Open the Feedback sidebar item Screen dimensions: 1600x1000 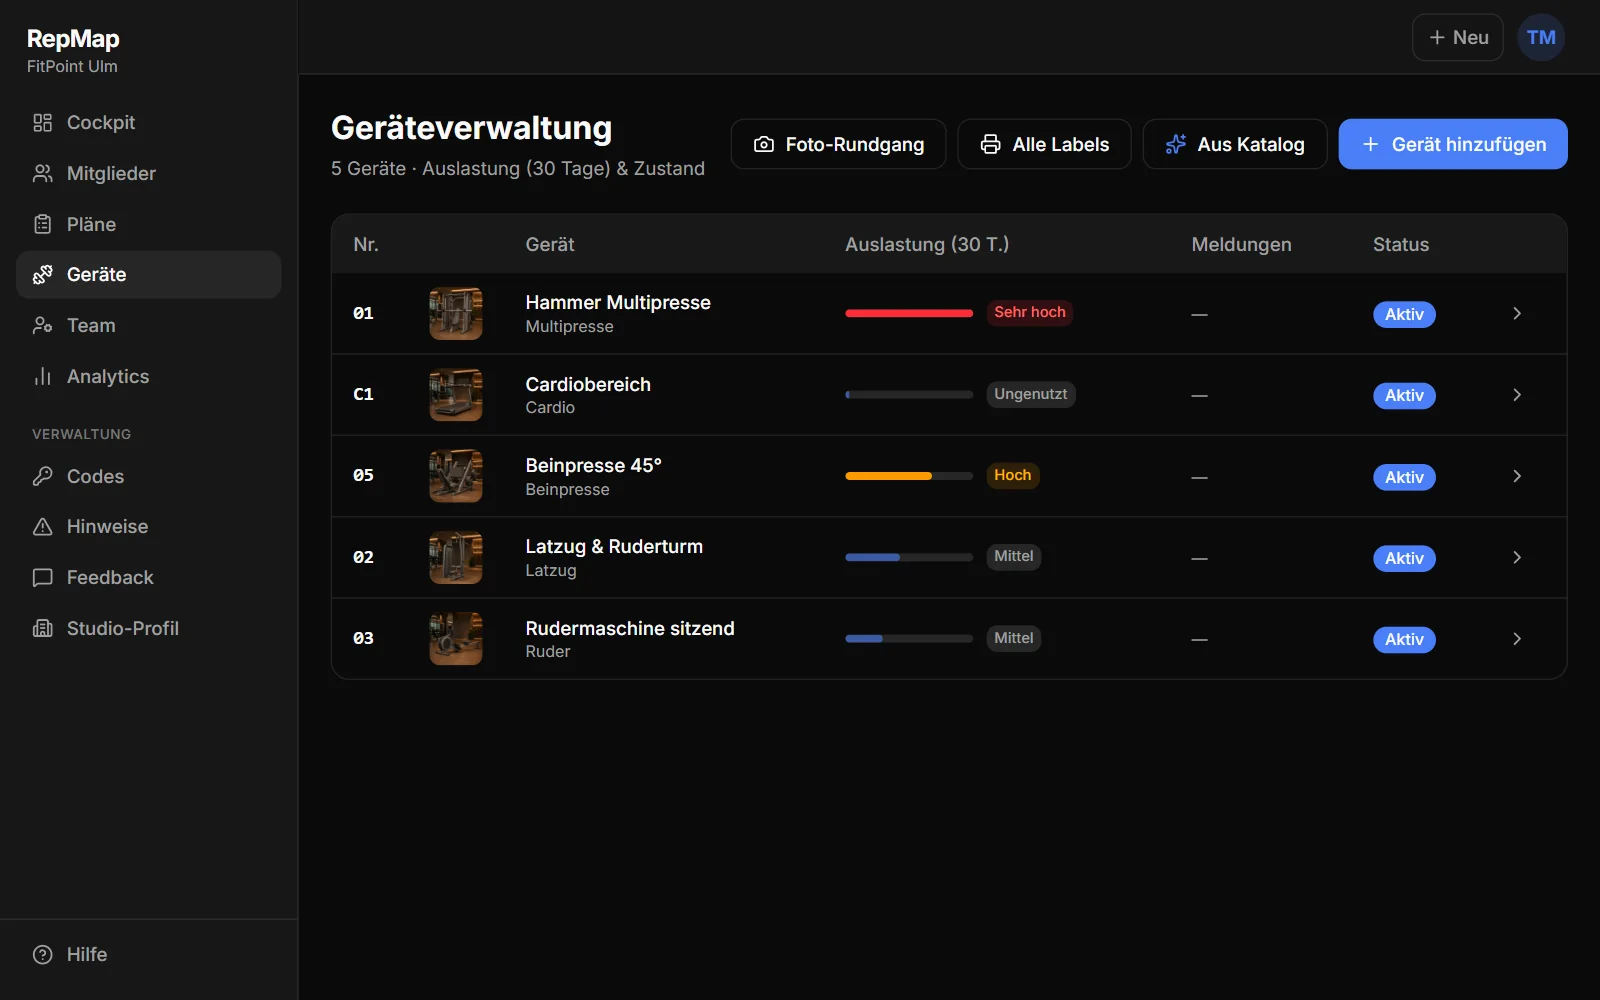tap(149, 578)
